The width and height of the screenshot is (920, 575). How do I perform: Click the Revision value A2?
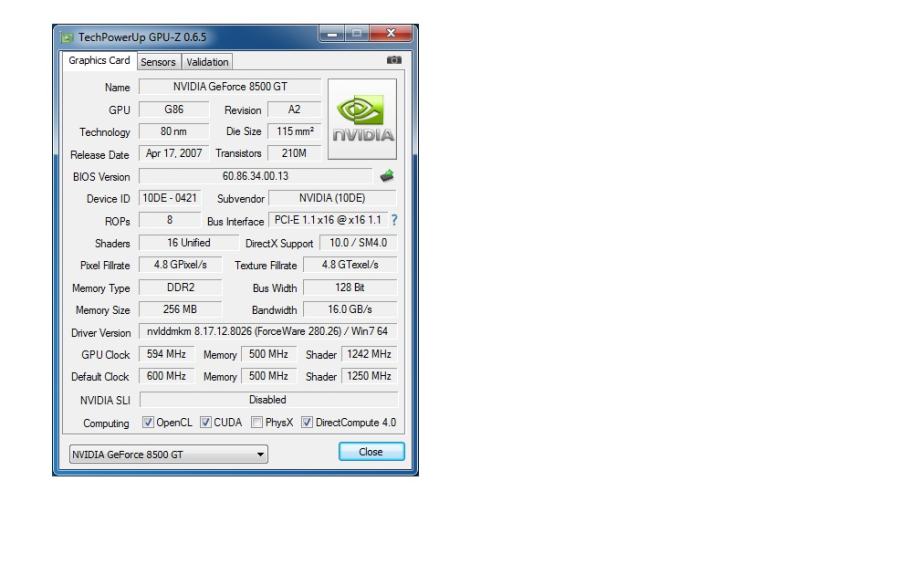(294, 109)
